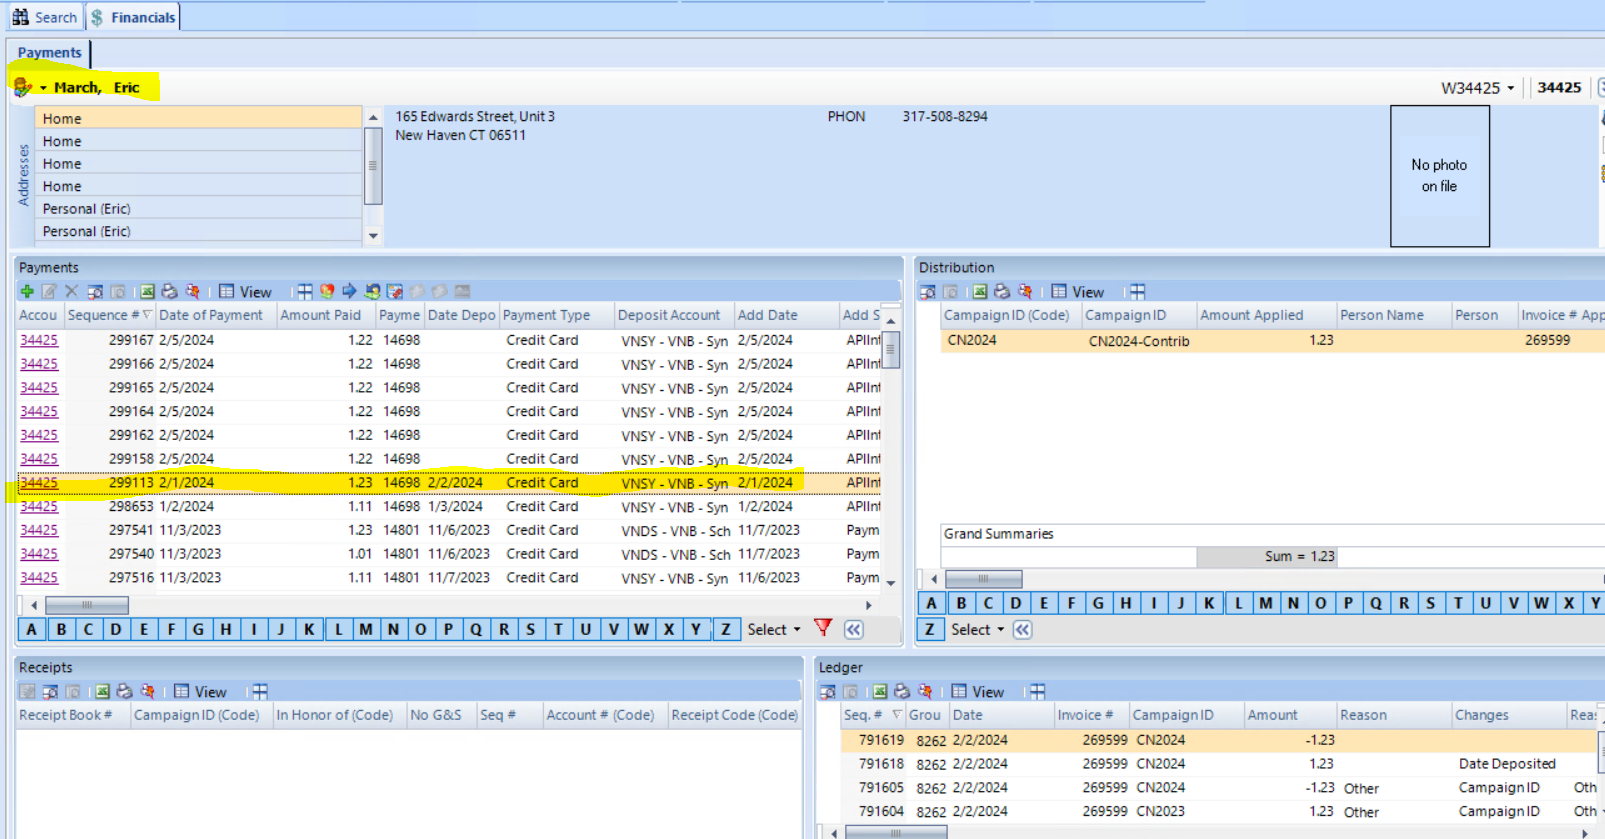Open Distribution grid layout icon
This screenshot has width=1605, height=839.
coord(1137,291)
